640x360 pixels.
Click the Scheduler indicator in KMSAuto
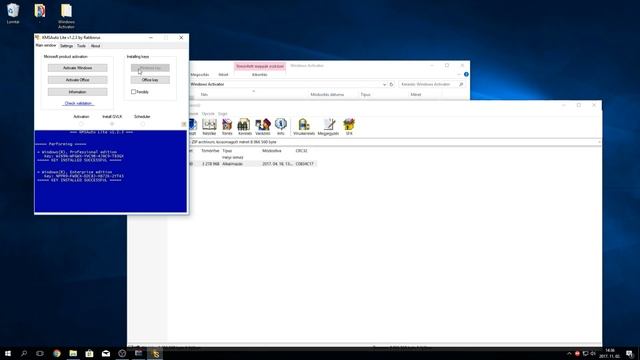tap(142, 123)
